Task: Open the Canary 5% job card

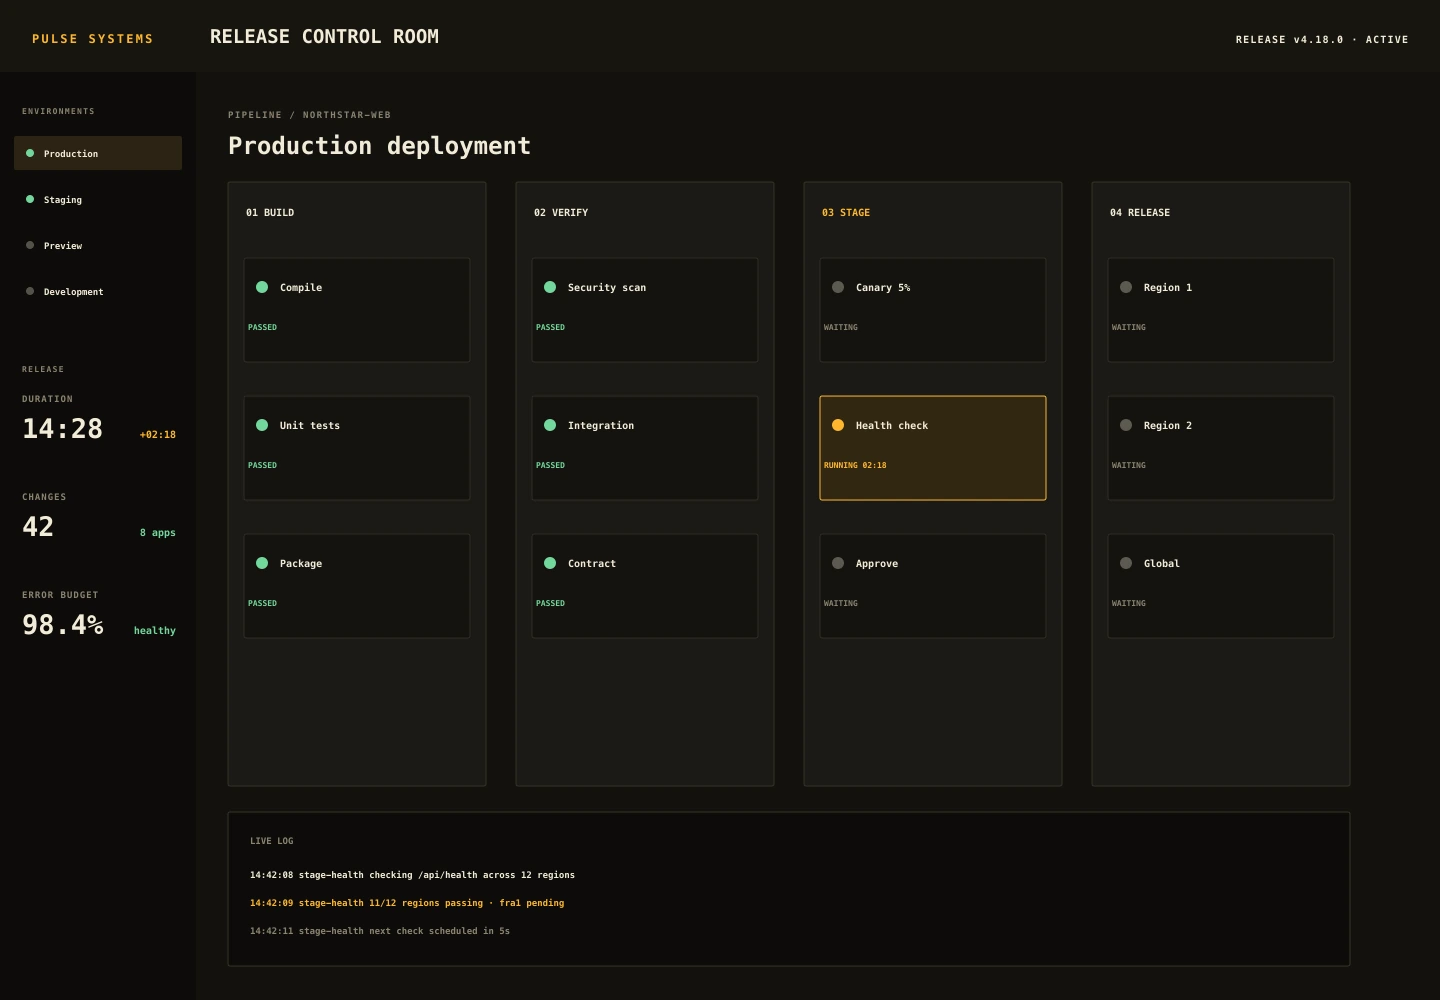Action: [933, 310]
